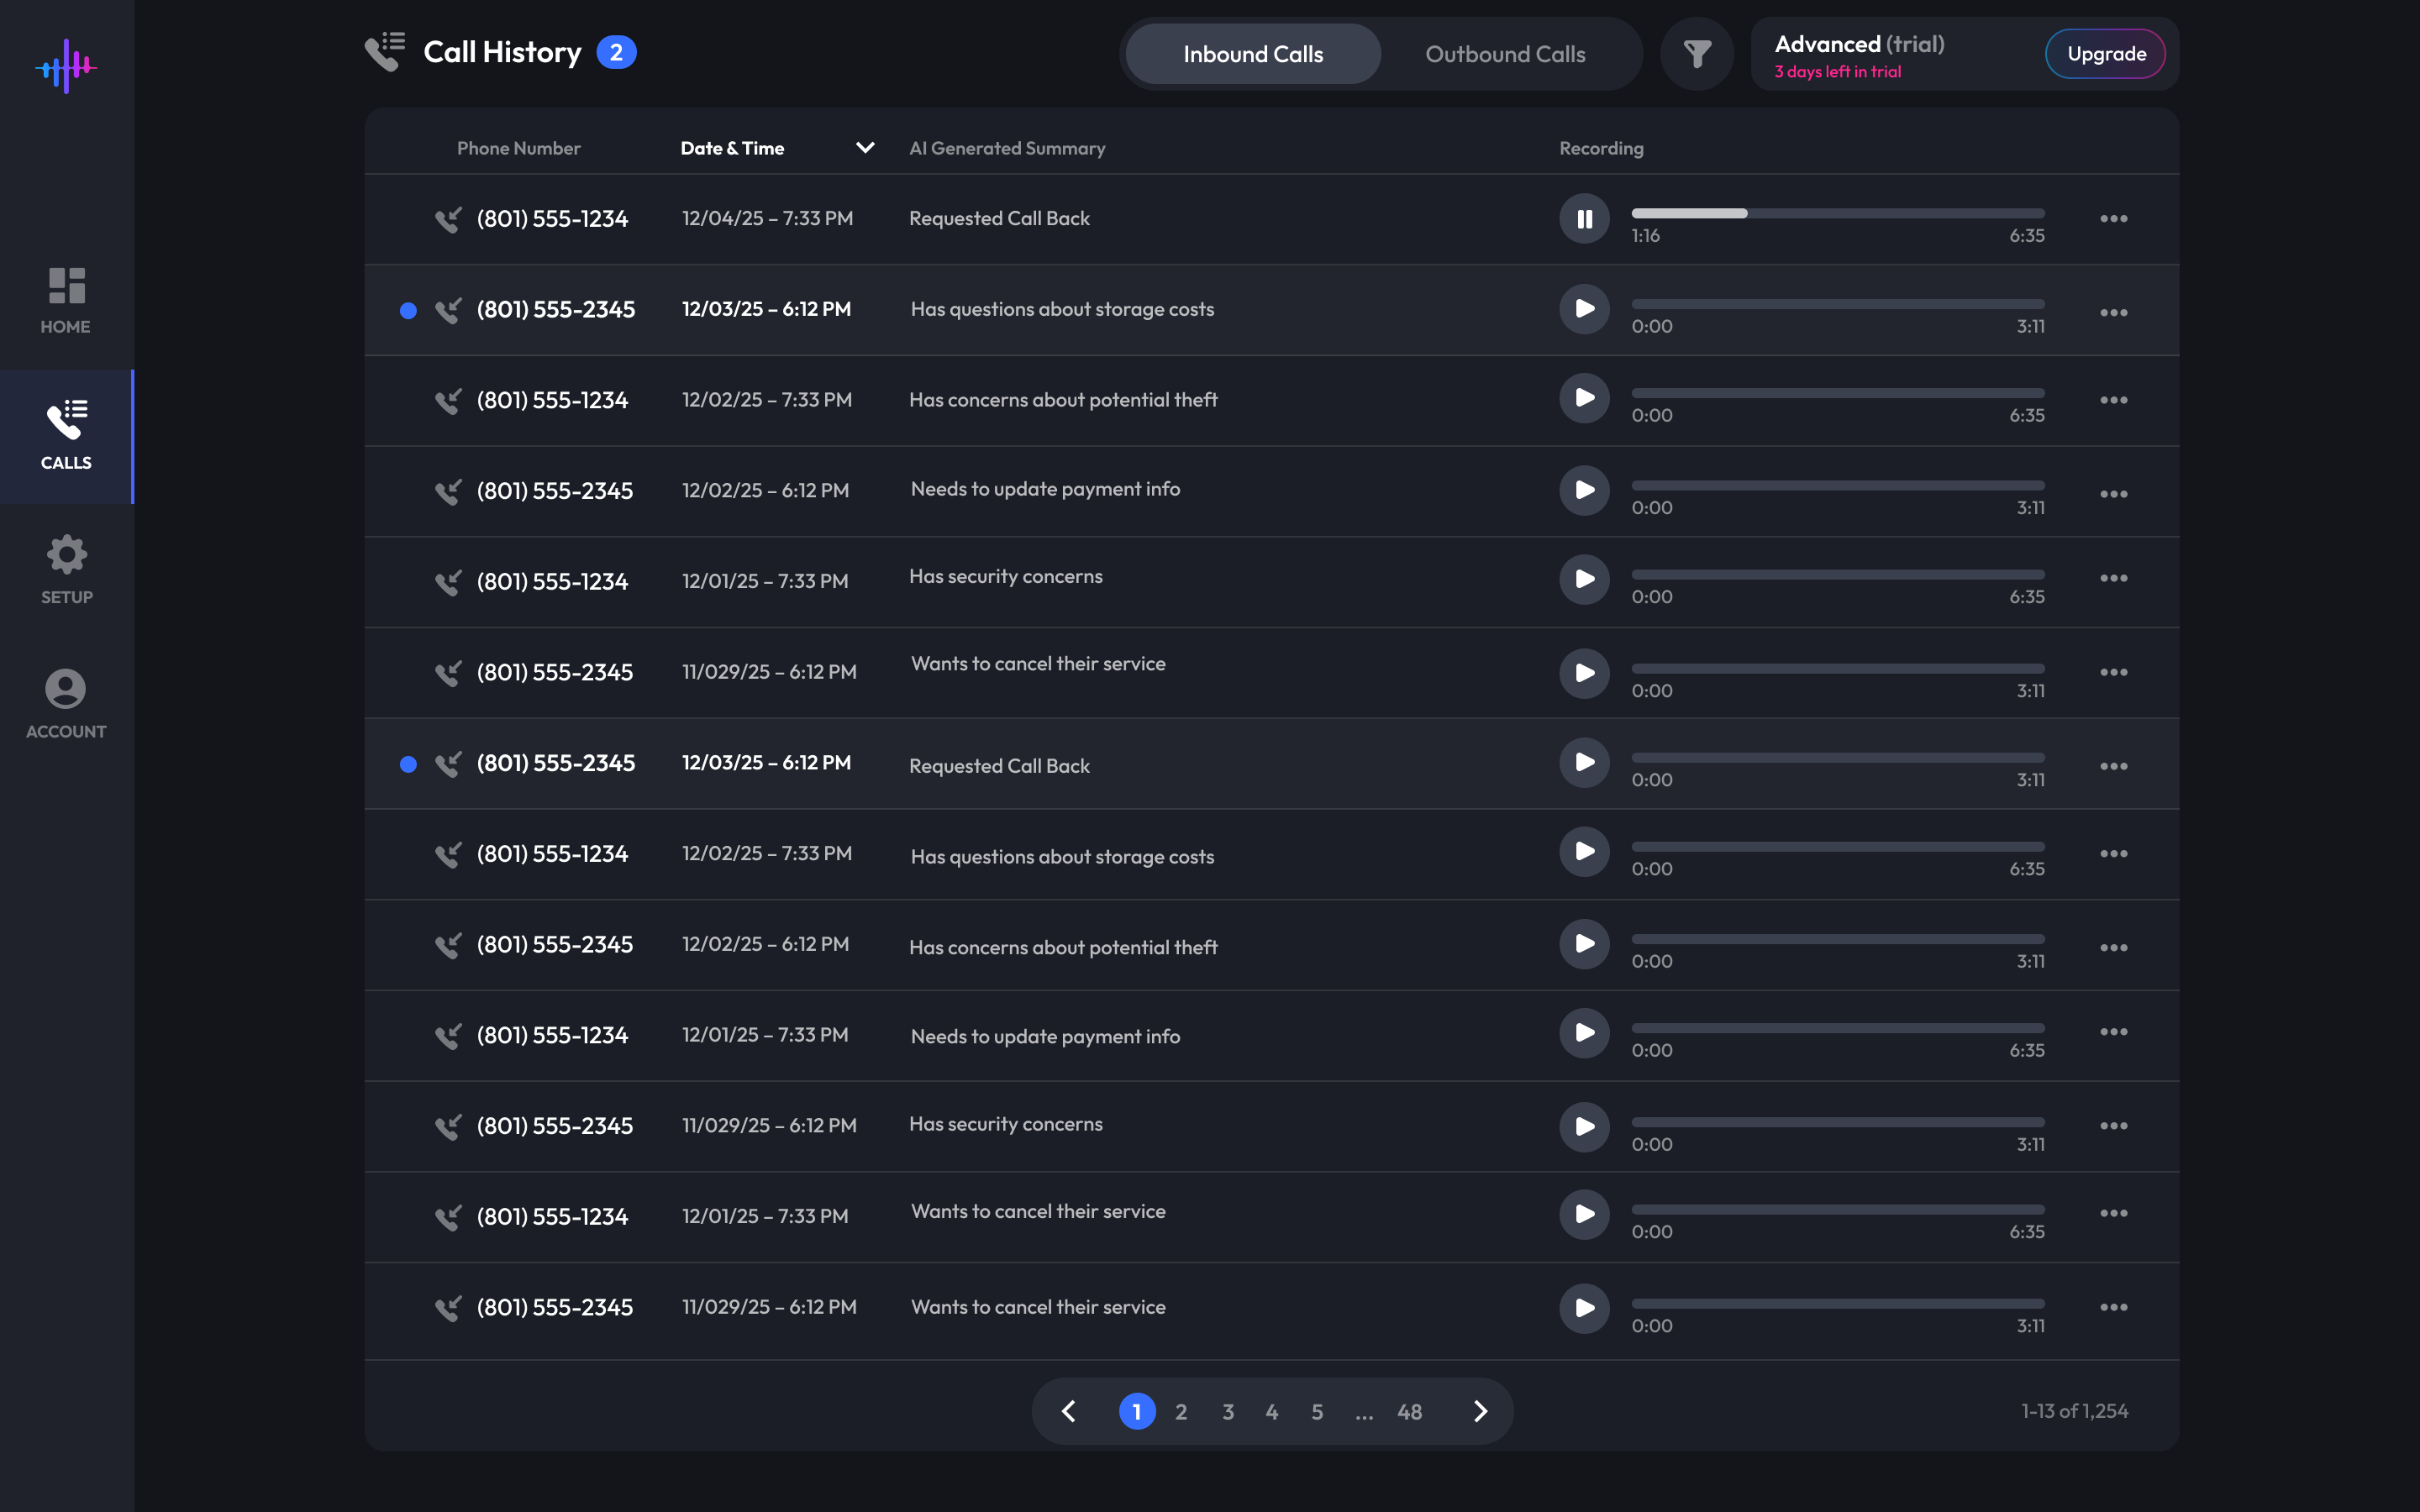Open the Calls sidebar item
The height and width of the screenshot is (1512, 2420).
pyautogui.click(x=66, y=436)
